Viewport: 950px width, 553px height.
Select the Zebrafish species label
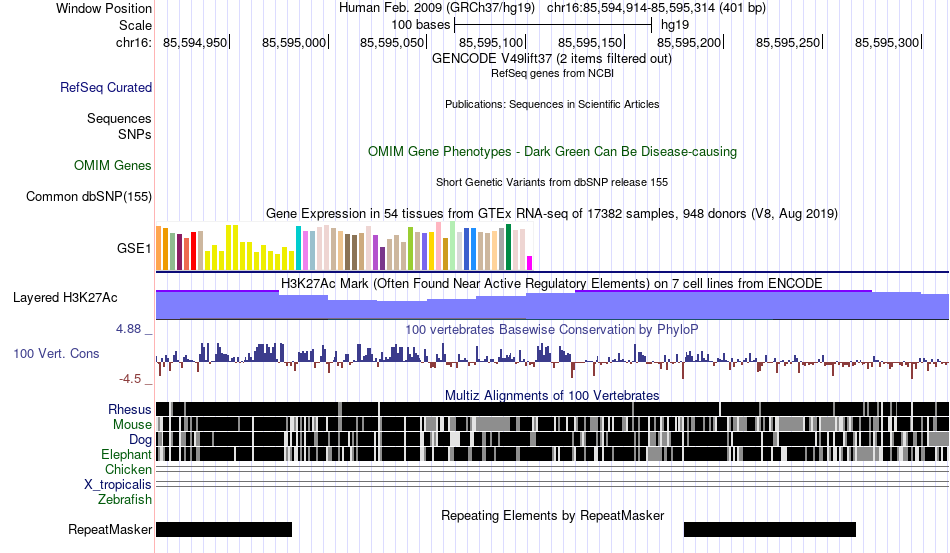[x=125, y=500]
